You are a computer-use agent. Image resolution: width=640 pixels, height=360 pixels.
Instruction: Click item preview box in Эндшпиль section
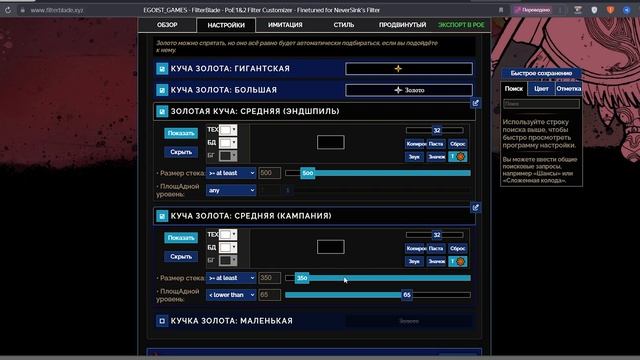331,142
